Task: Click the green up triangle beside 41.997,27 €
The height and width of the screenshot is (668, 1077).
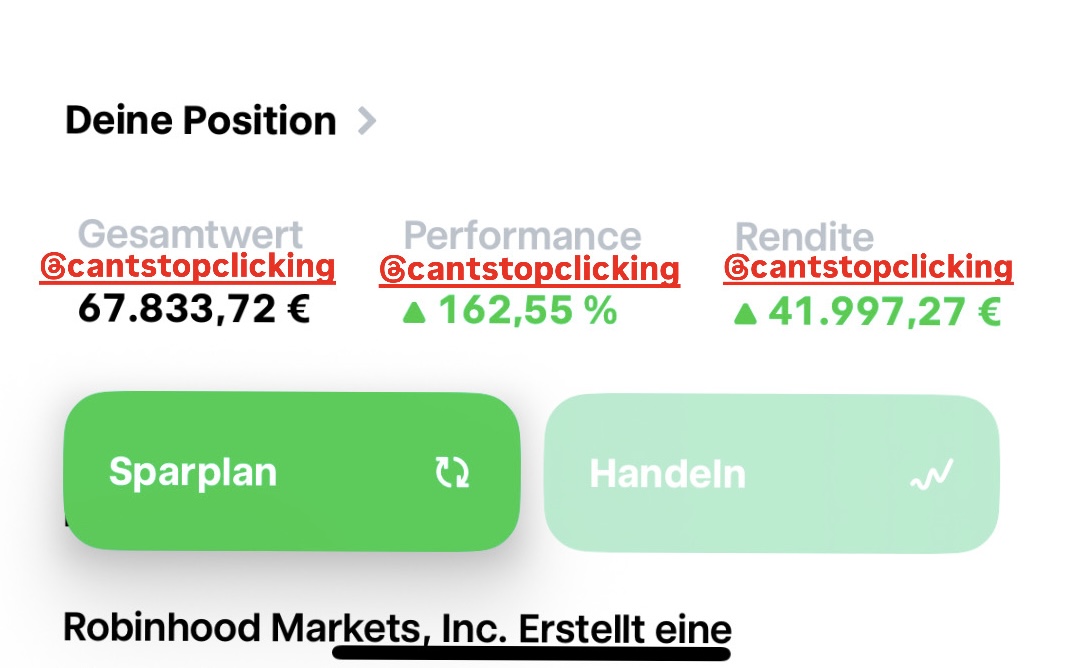Action: click(x=745, y=314)
